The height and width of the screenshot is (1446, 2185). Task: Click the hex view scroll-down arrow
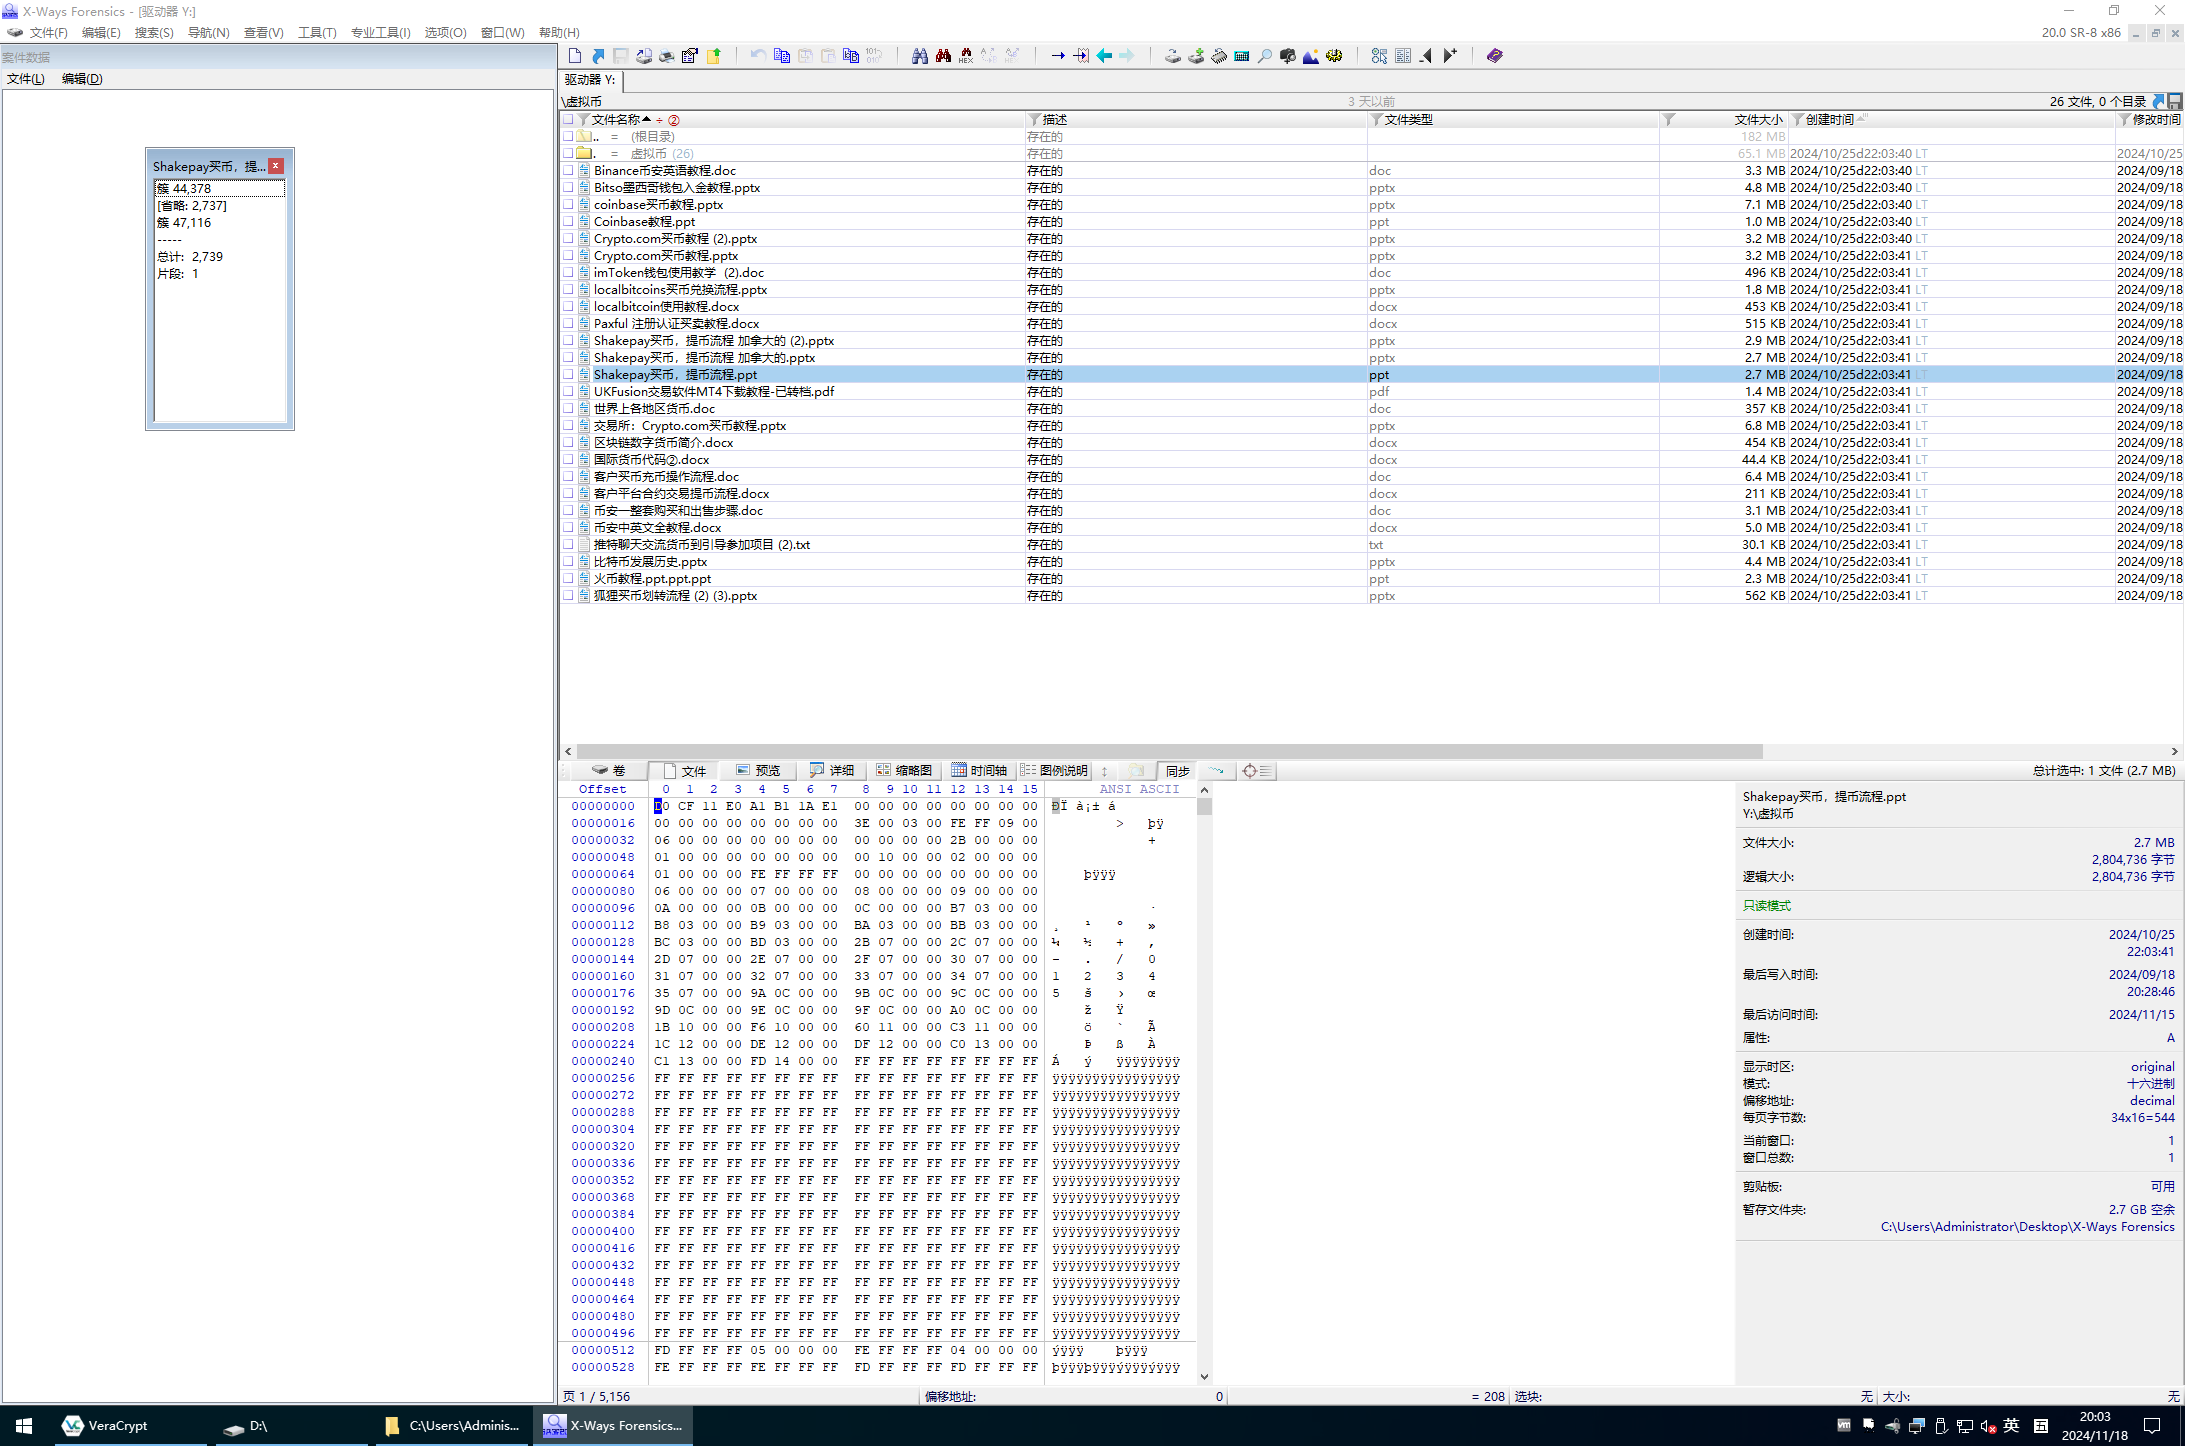pyautogui.click(x=1204, y=1377)
